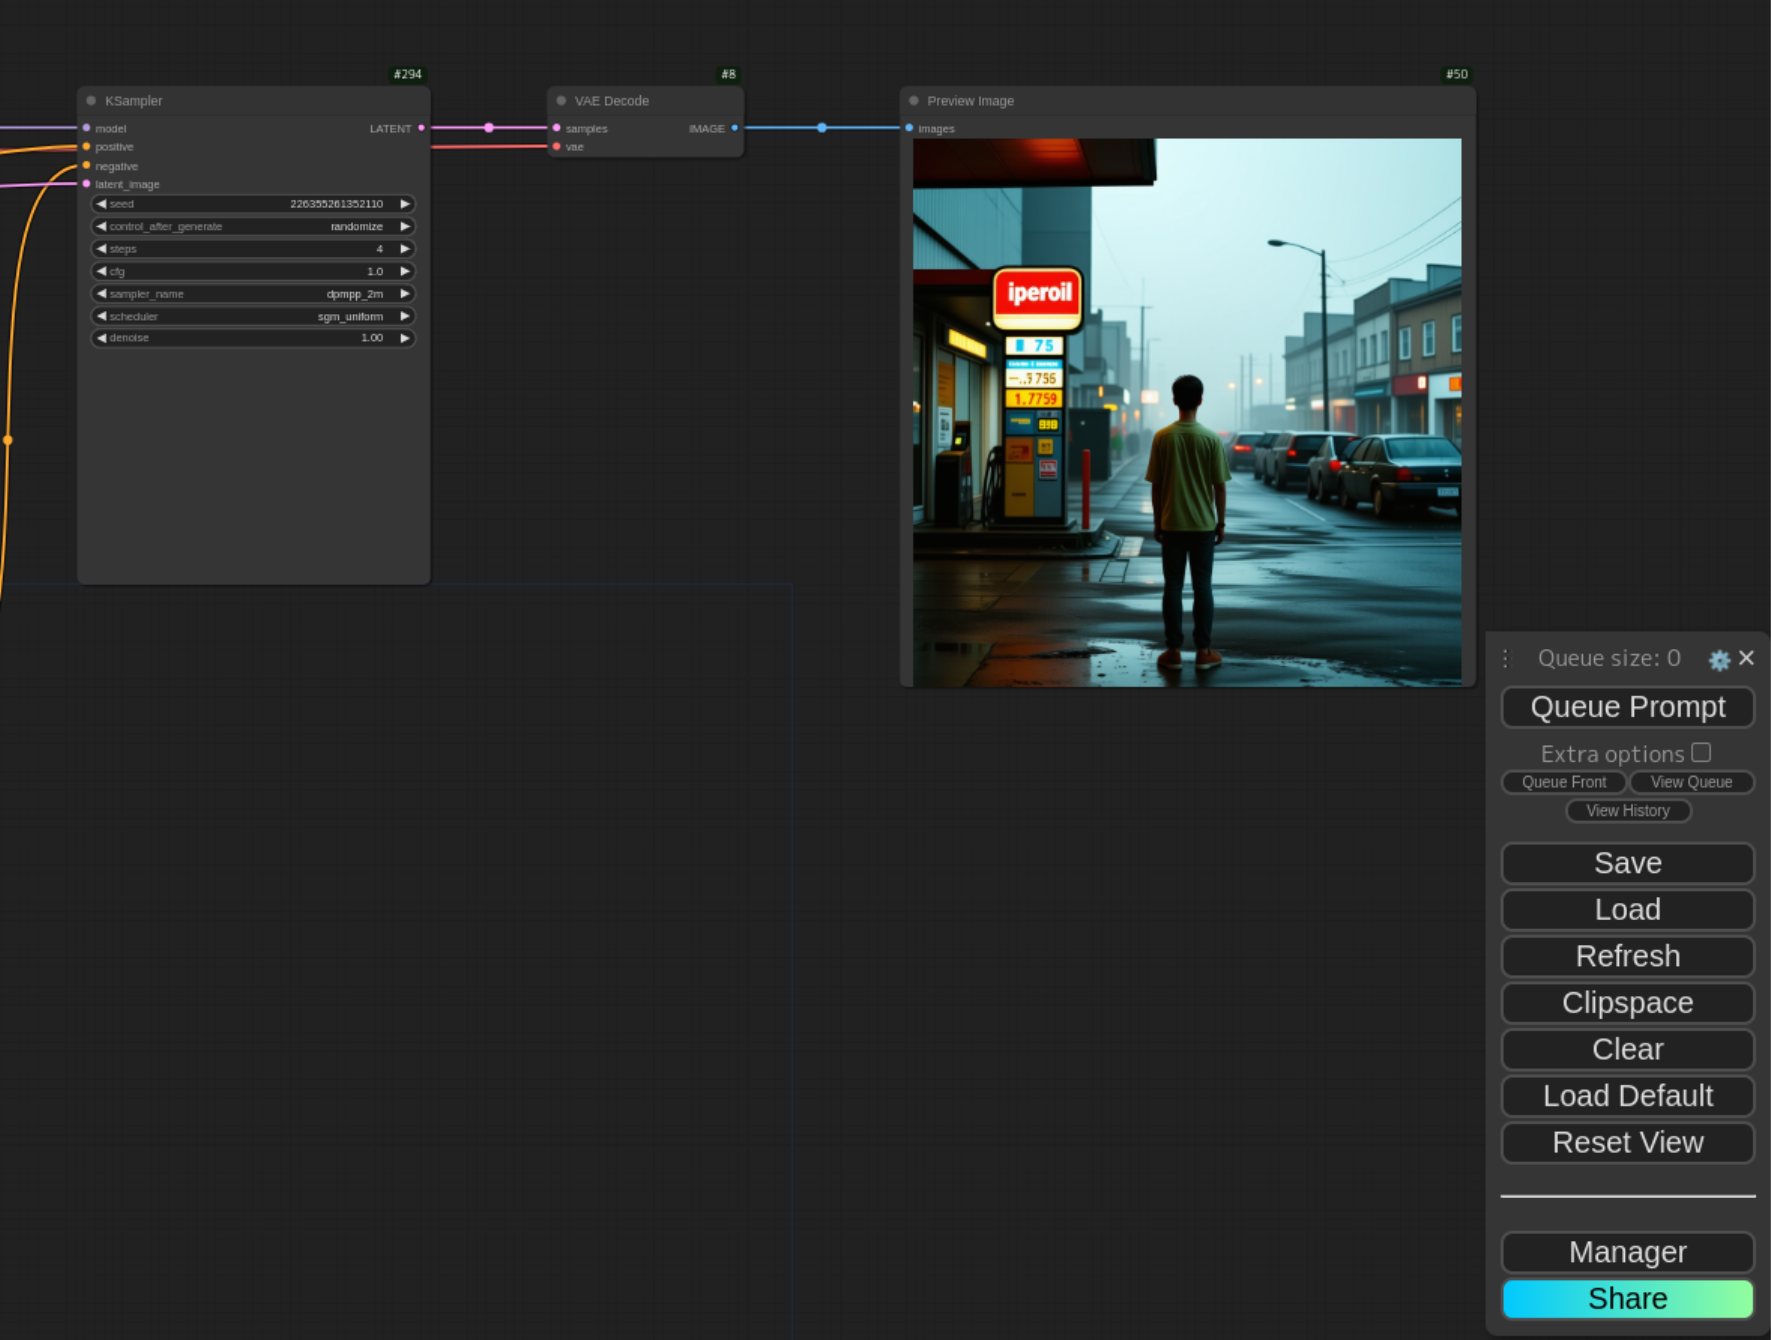Open the Manager menu
The image size is (1771, 1340).
1627,1252
